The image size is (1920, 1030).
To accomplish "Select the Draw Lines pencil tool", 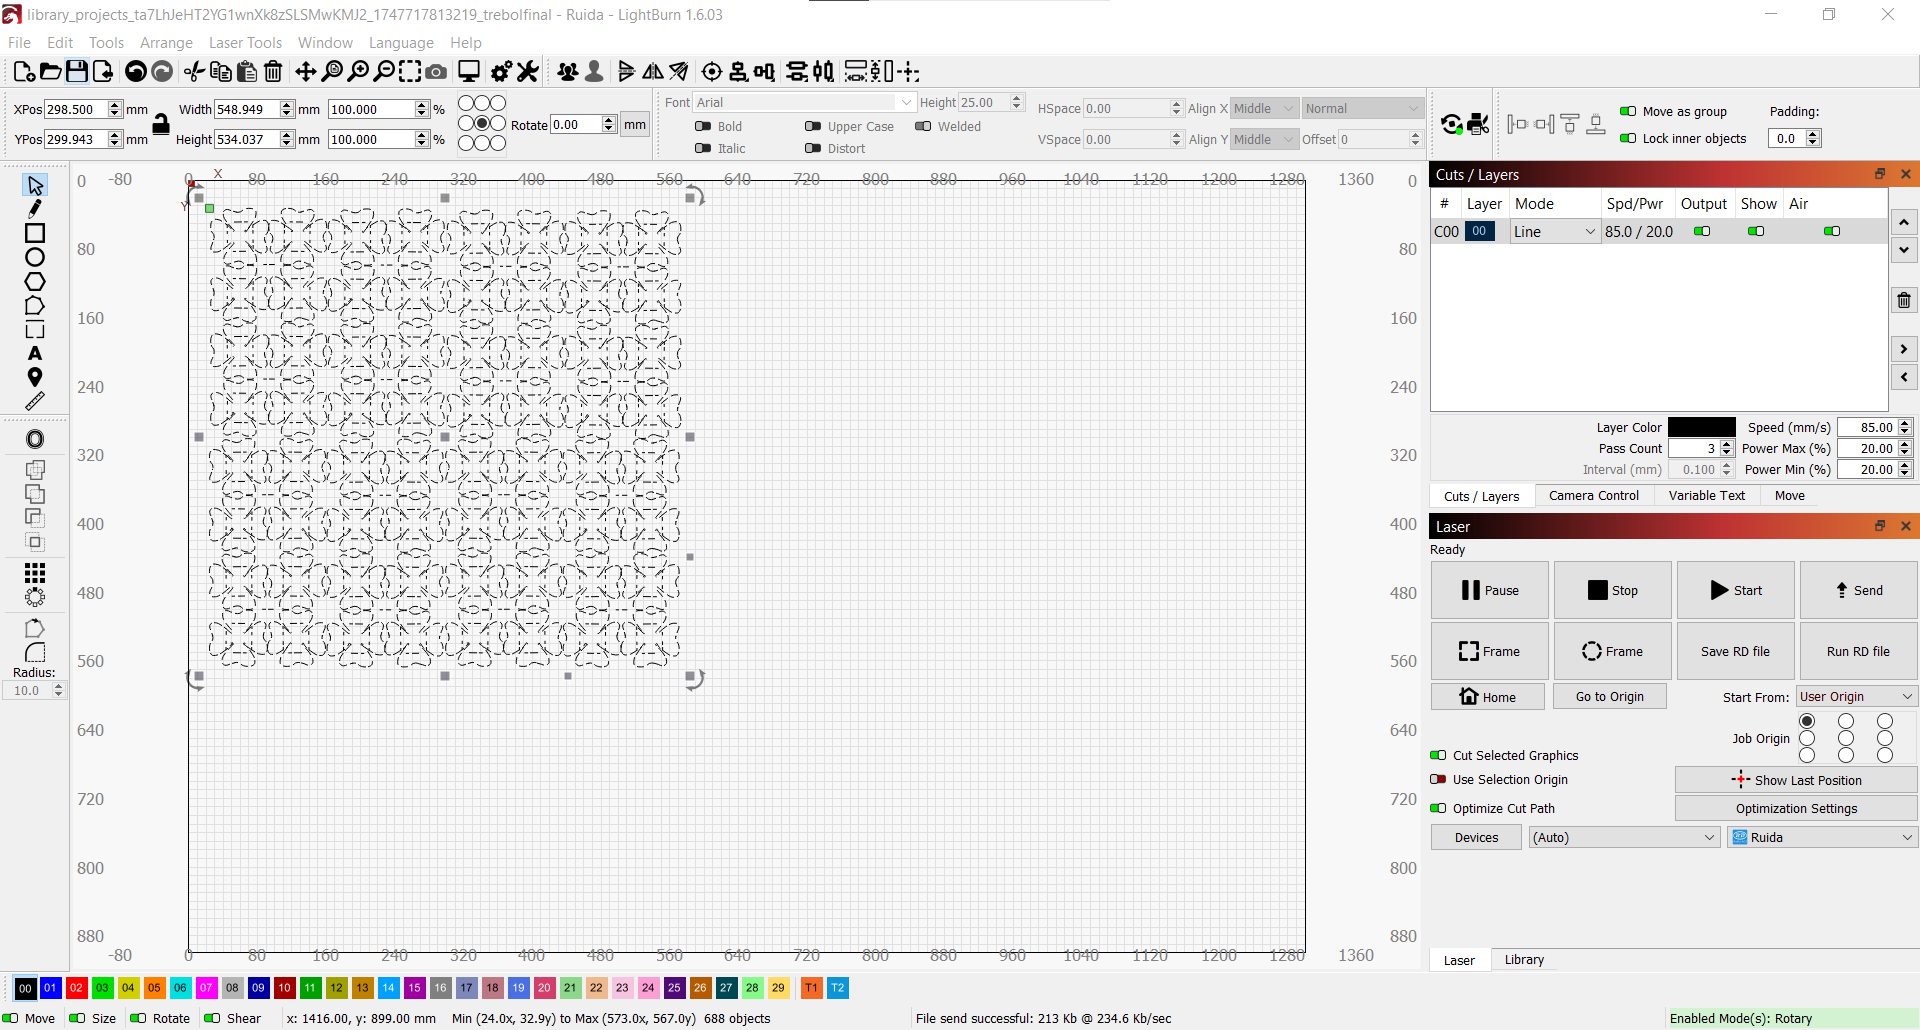I will (35, 209).
